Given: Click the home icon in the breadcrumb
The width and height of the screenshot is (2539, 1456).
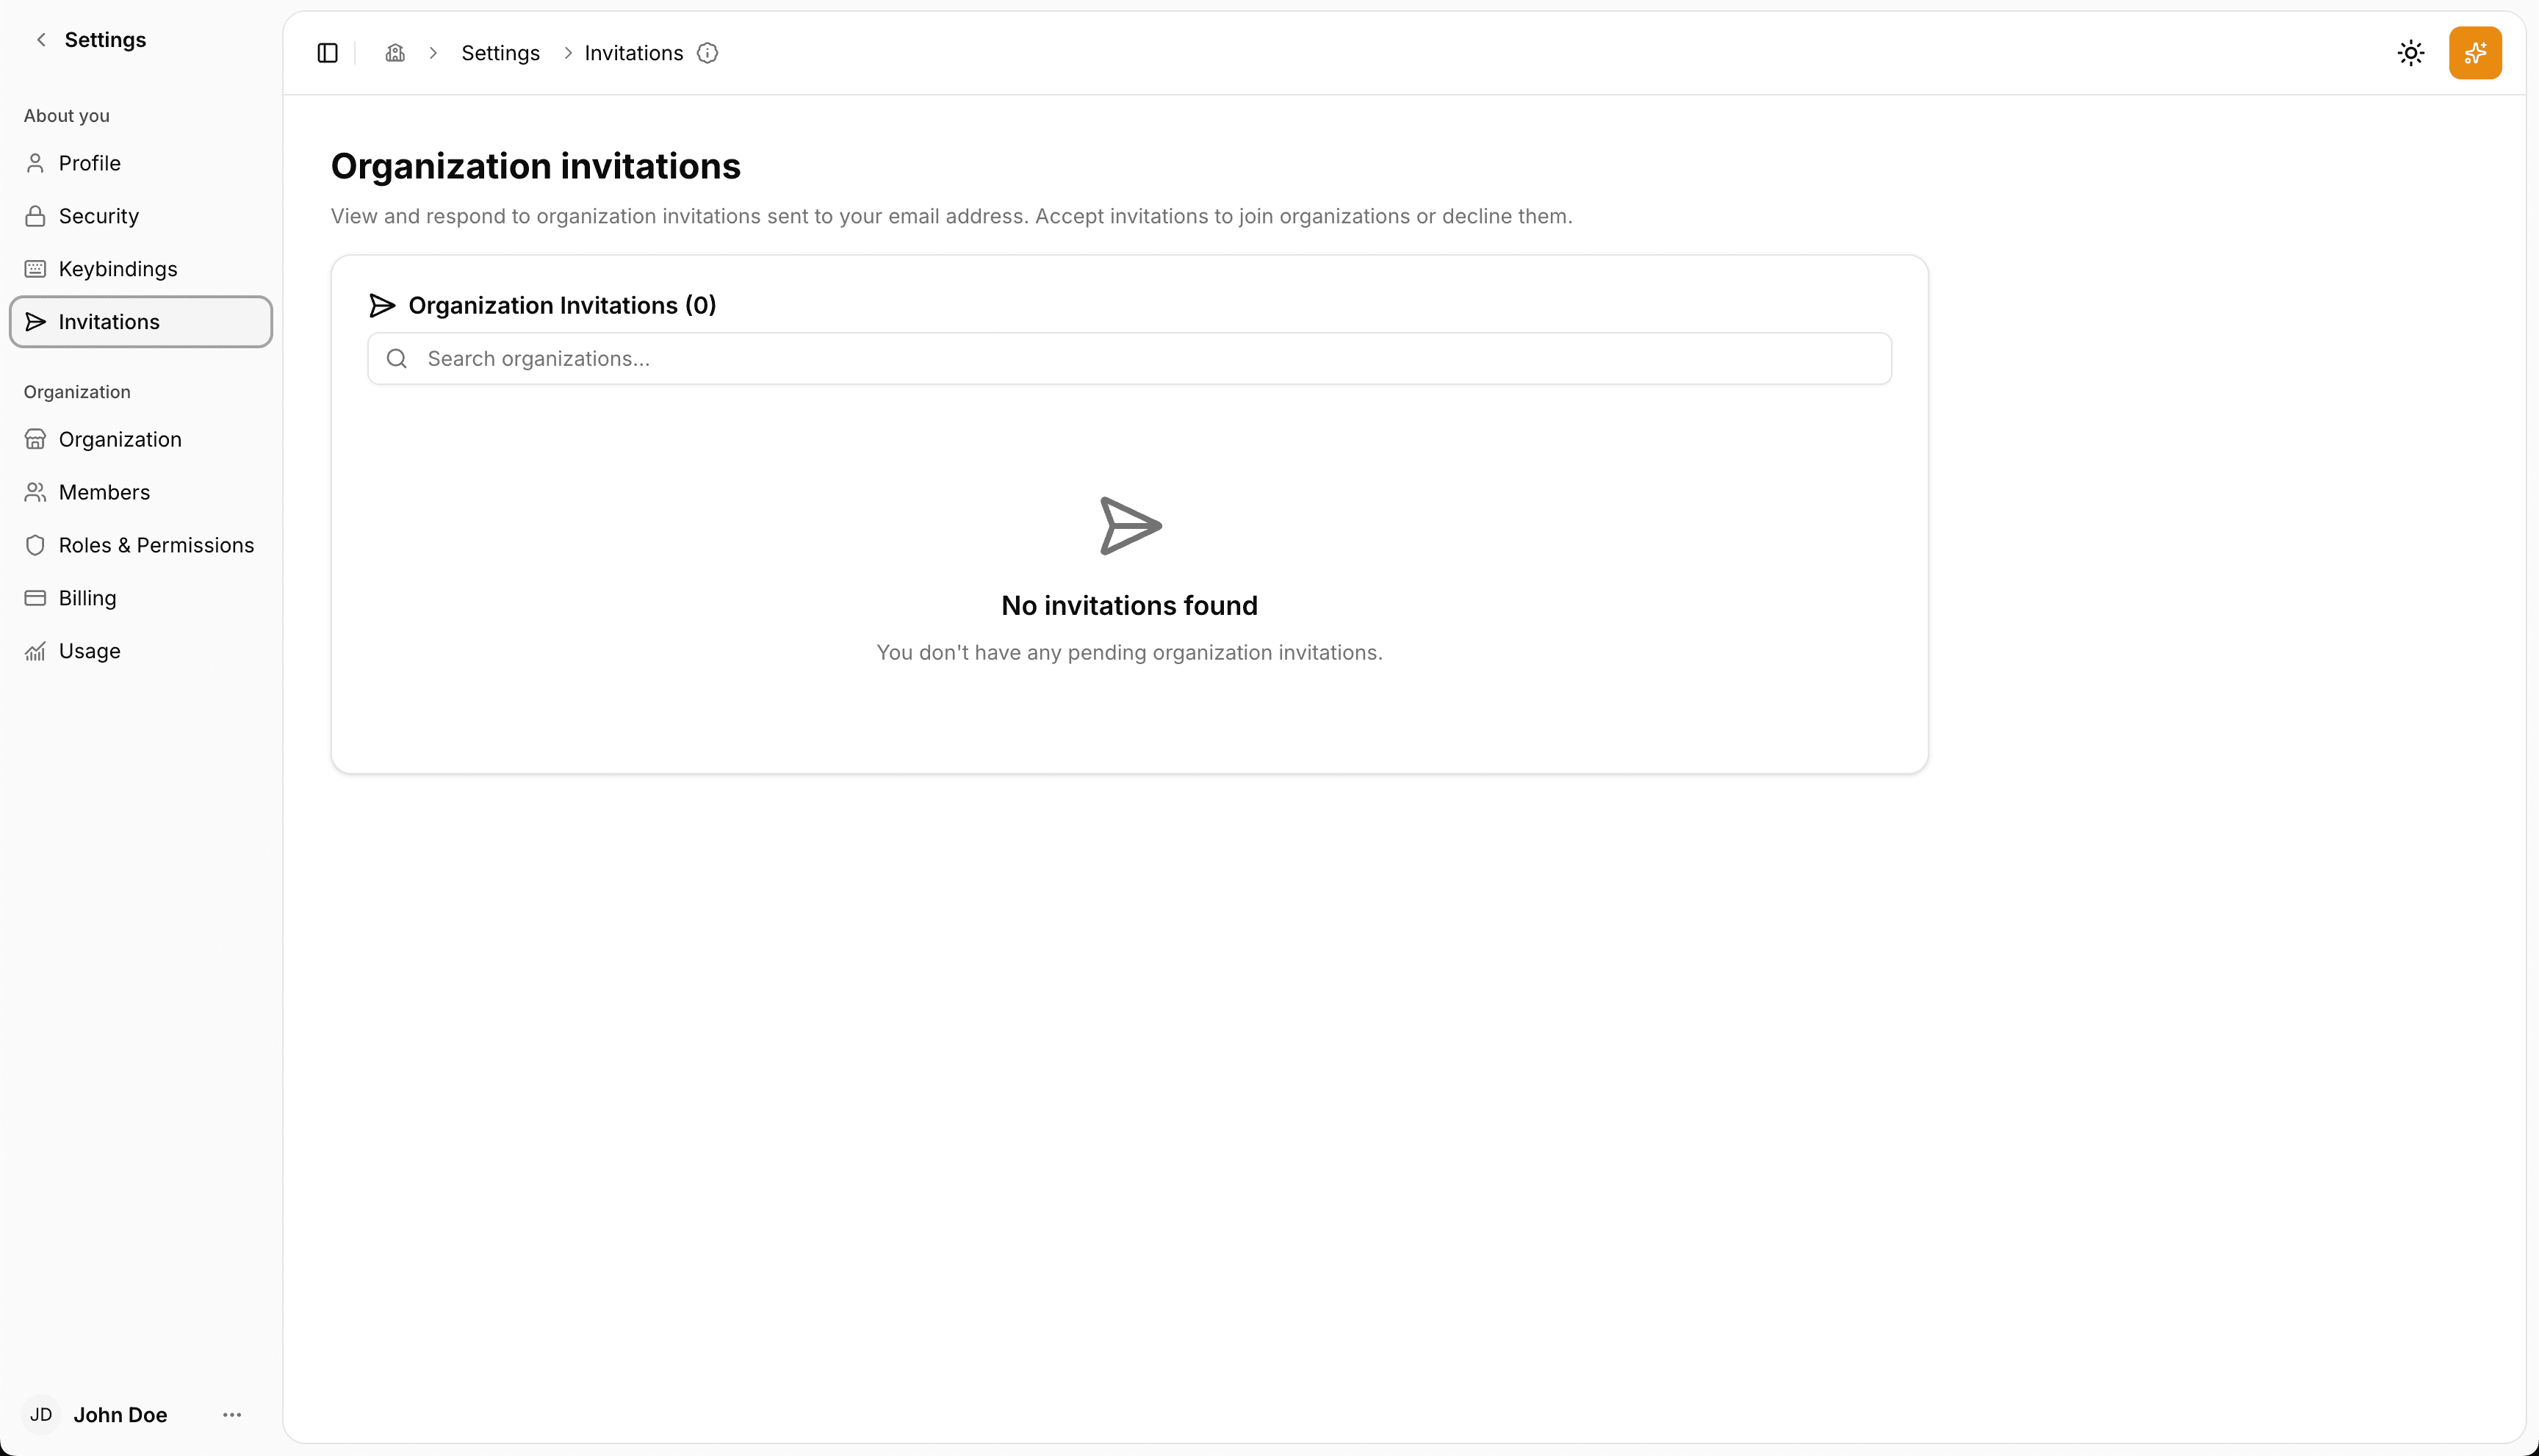Looking at the screenshot, I should pos(395,53).
